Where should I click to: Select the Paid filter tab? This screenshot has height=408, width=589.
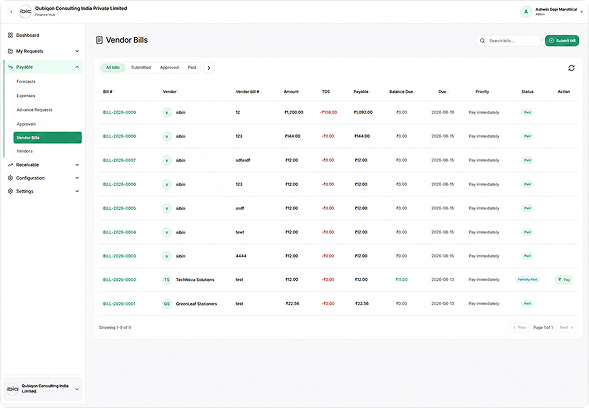tap(192, 68)
